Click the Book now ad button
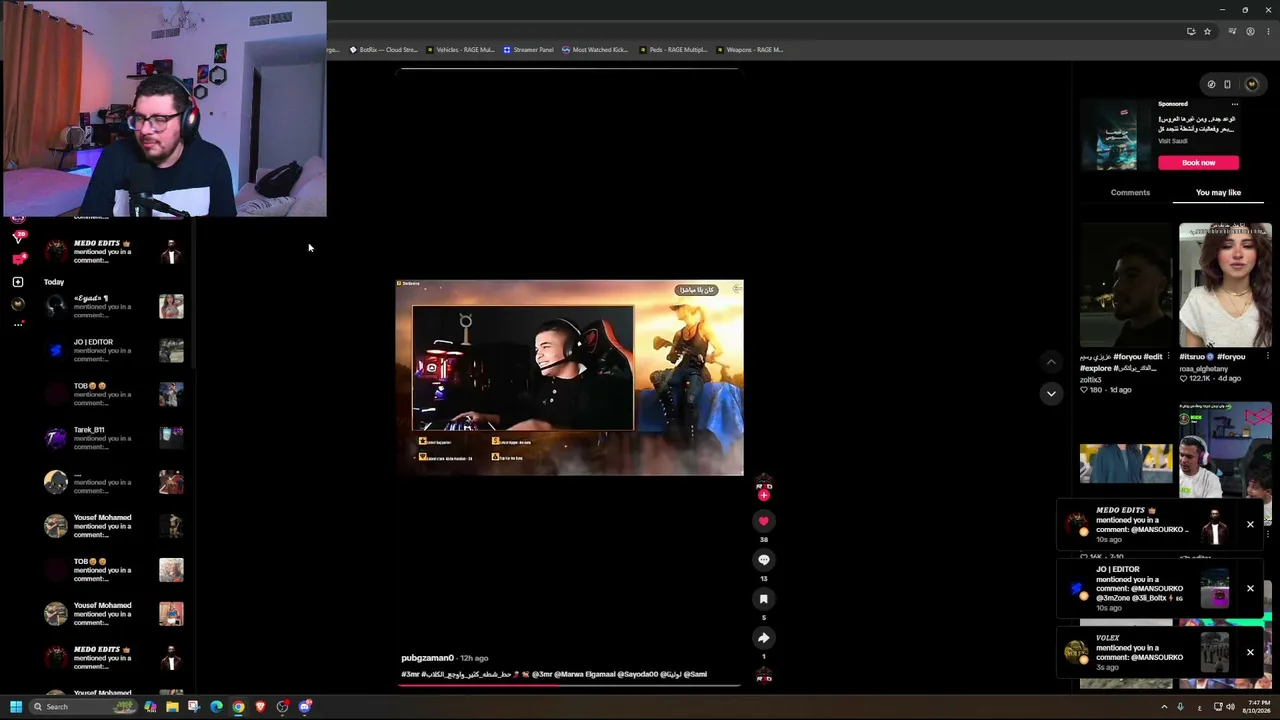The height and width of the screenshot is (720, 1280). click(x=1198, y=163)
